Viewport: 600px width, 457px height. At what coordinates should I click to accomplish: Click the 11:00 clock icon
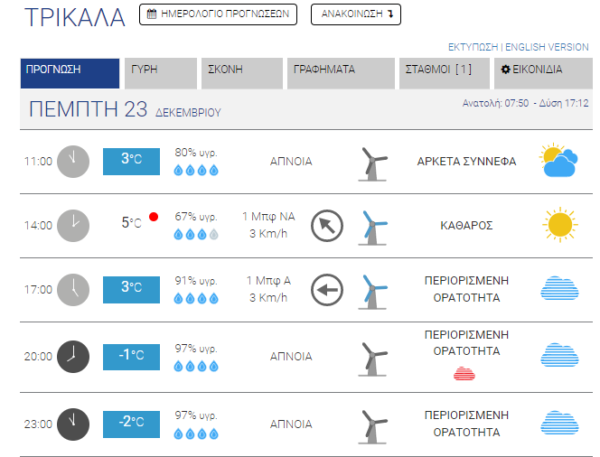72,160
